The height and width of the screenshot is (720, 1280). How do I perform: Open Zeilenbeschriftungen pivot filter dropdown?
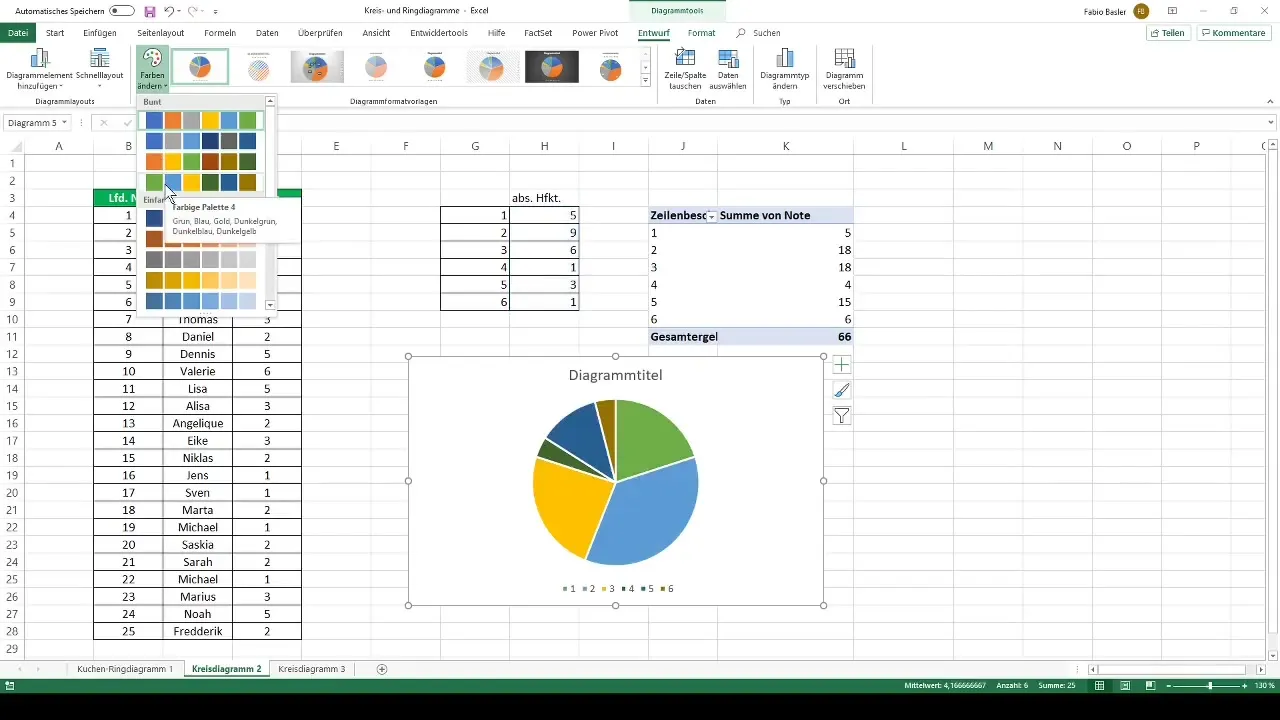pos(711,216)
